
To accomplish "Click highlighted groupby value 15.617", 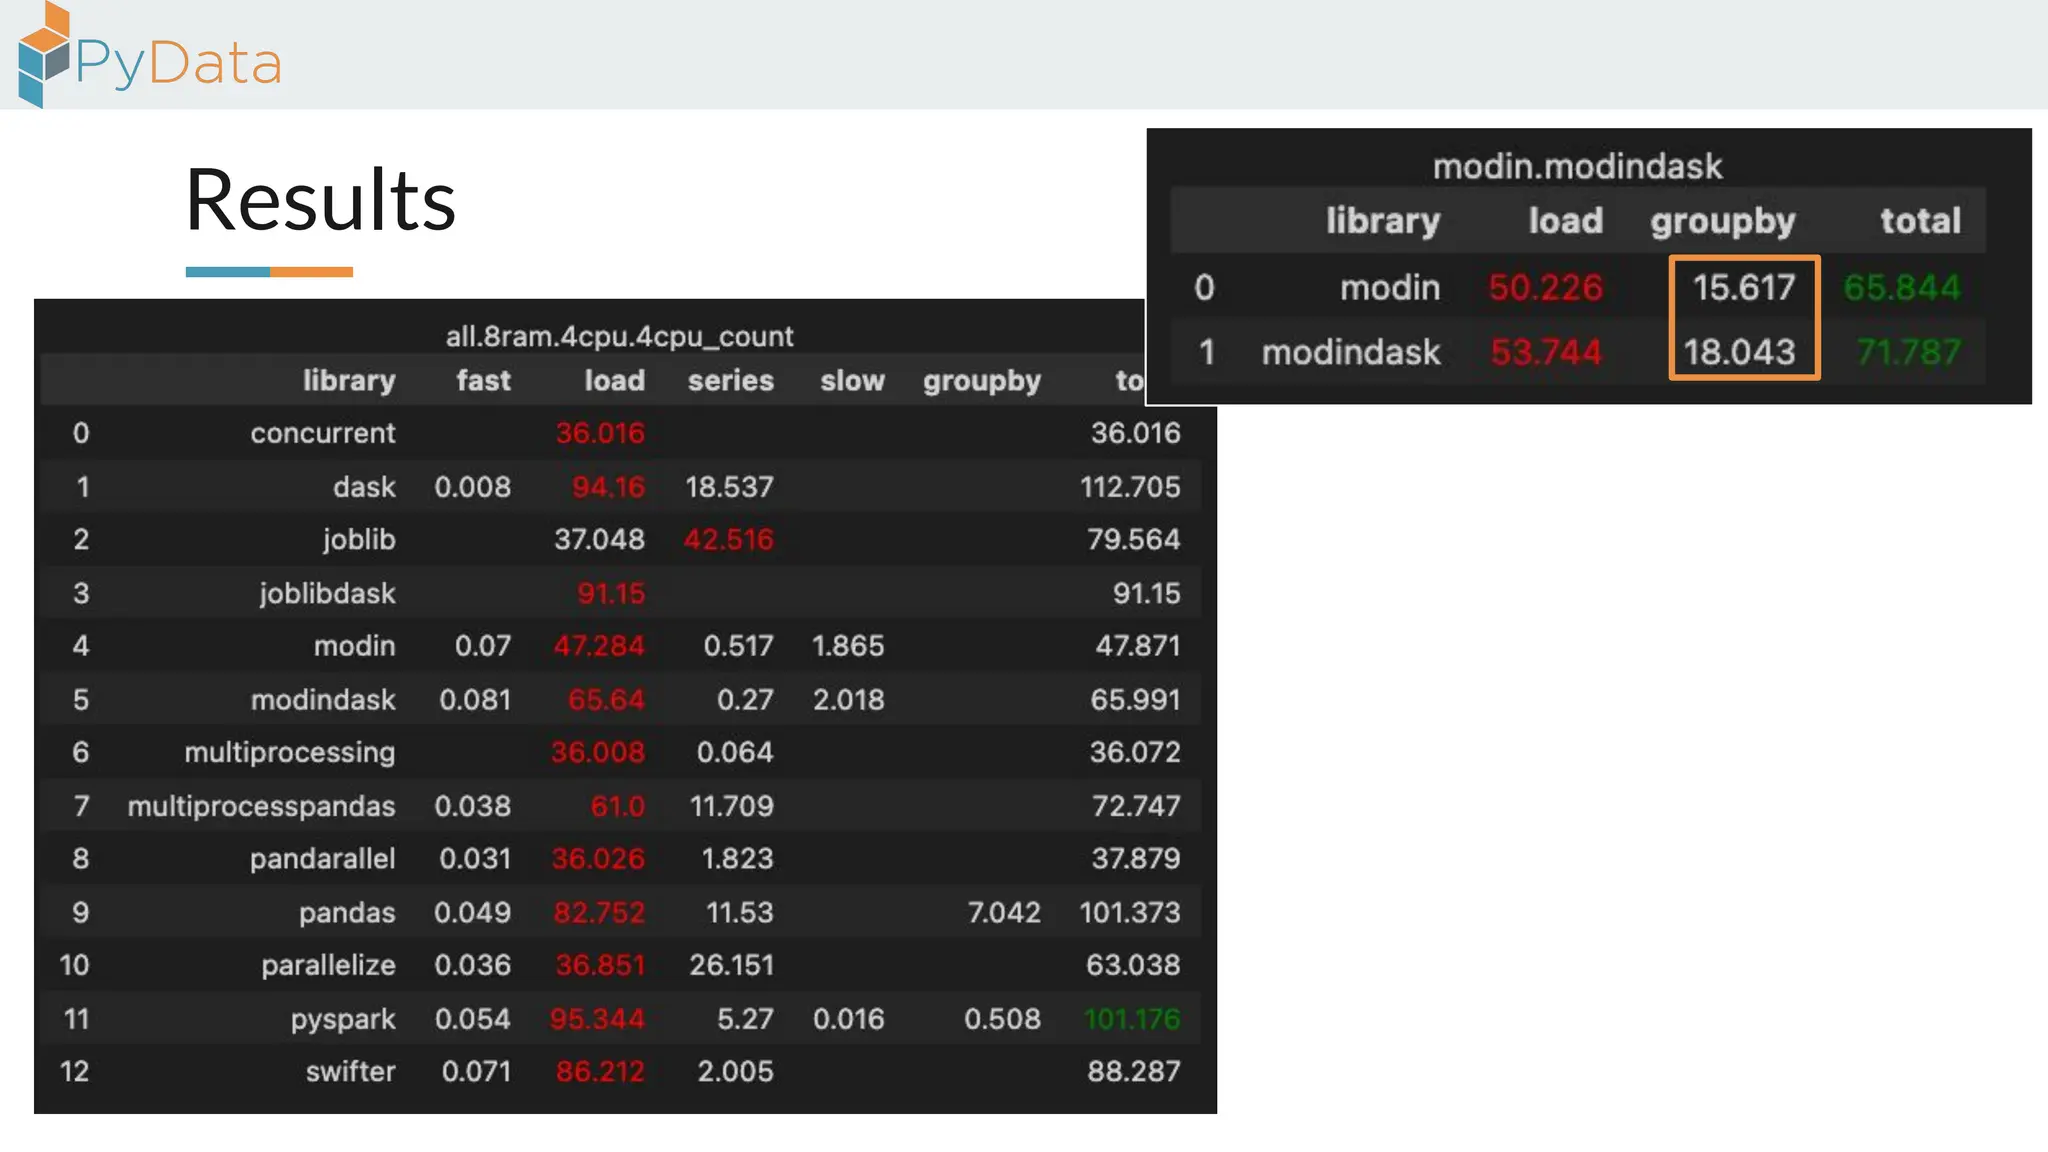I will coord(1743,287).
